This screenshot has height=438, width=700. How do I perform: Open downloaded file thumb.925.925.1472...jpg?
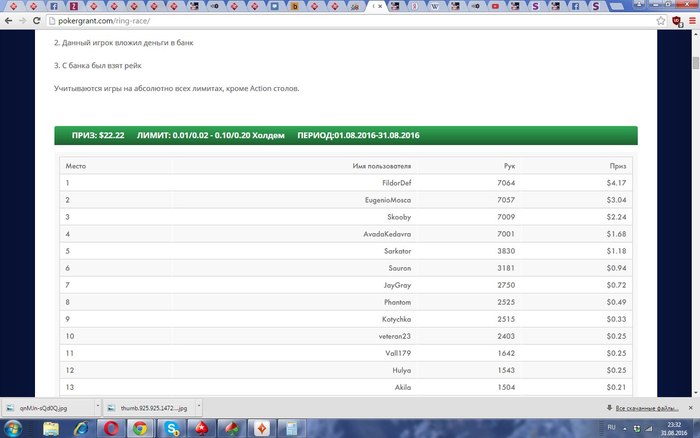(x=150, y=408)
